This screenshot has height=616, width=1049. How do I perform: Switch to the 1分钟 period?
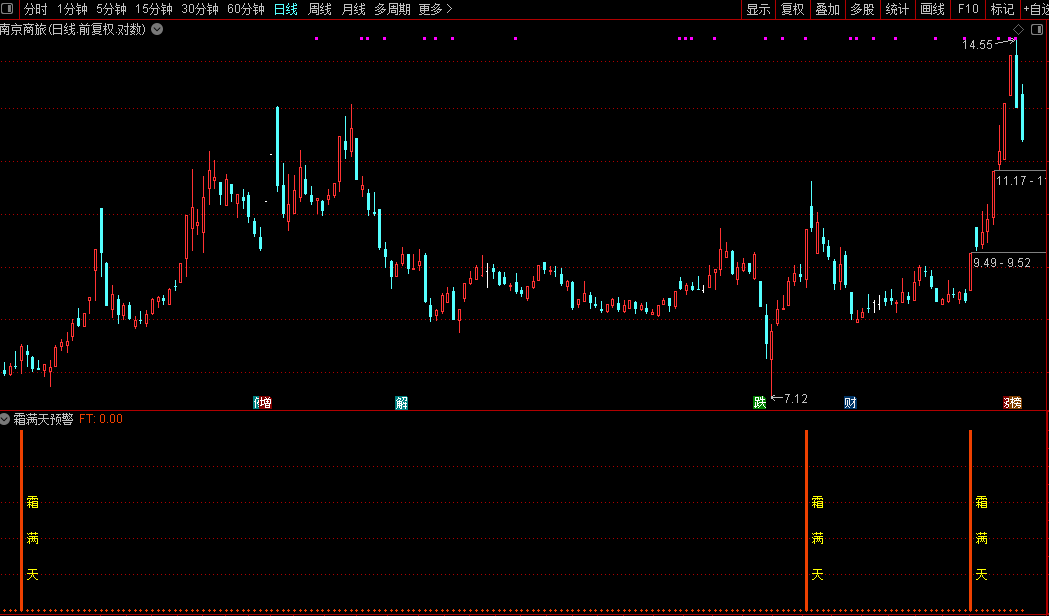pyautogui.click(x=72, y=9)
